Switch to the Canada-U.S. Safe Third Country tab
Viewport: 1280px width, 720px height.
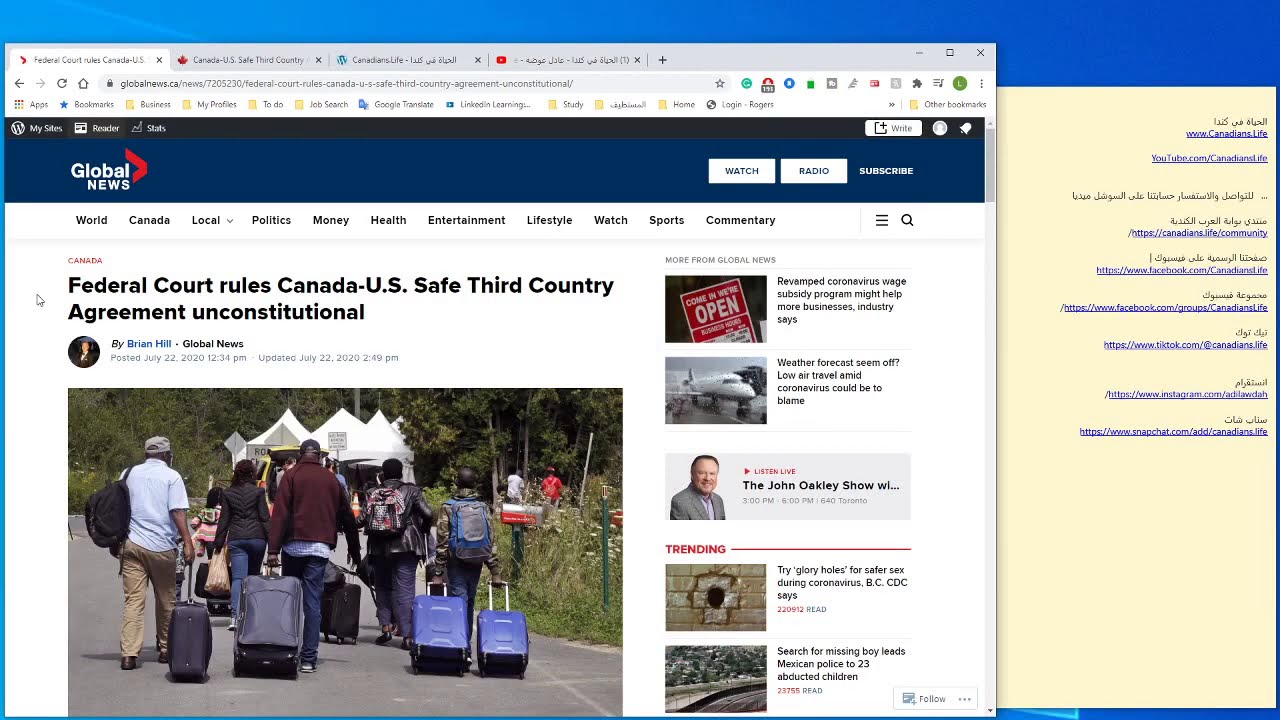pyautogui.click(x=247, y=60)
